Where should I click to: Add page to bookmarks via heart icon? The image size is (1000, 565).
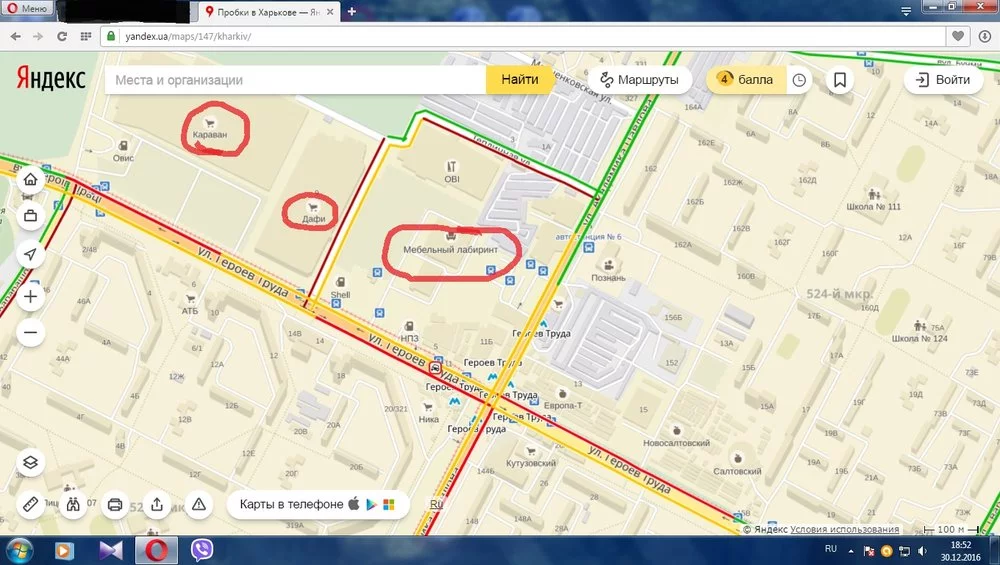click(x=958, y=36)
